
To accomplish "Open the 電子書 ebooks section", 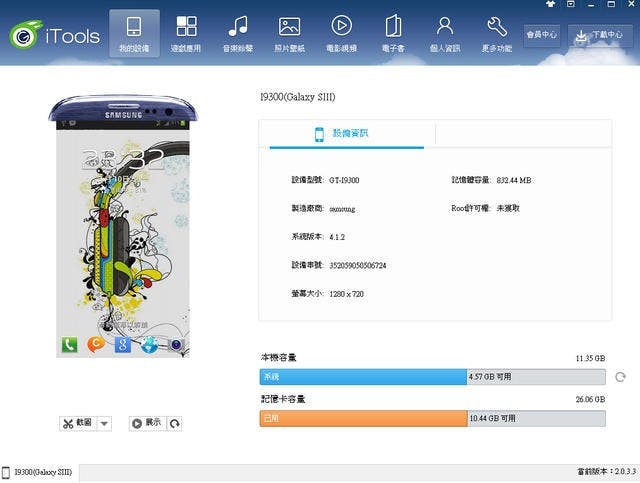I will coord(393,33).
